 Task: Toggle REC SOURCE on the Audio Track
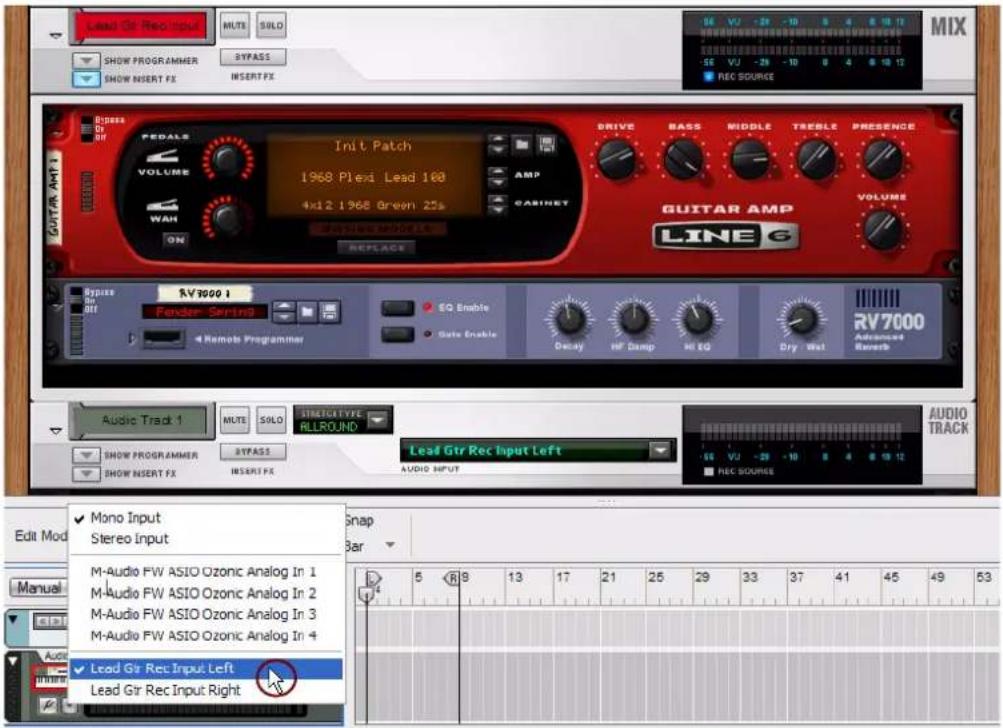[709, 471]
